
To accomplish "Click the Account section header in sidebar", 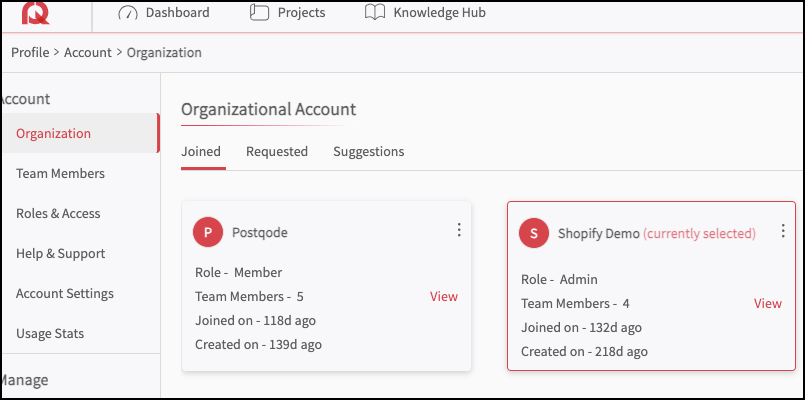I will [26, 99].
